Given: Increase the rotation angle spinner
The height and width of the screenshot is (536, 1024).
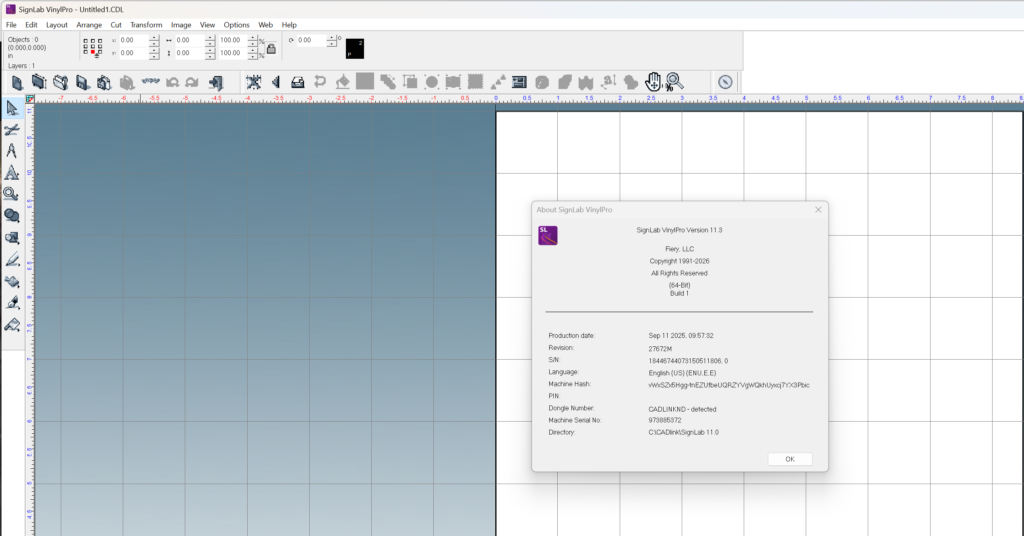Looking at the screenshot, I should coord(332,37).
